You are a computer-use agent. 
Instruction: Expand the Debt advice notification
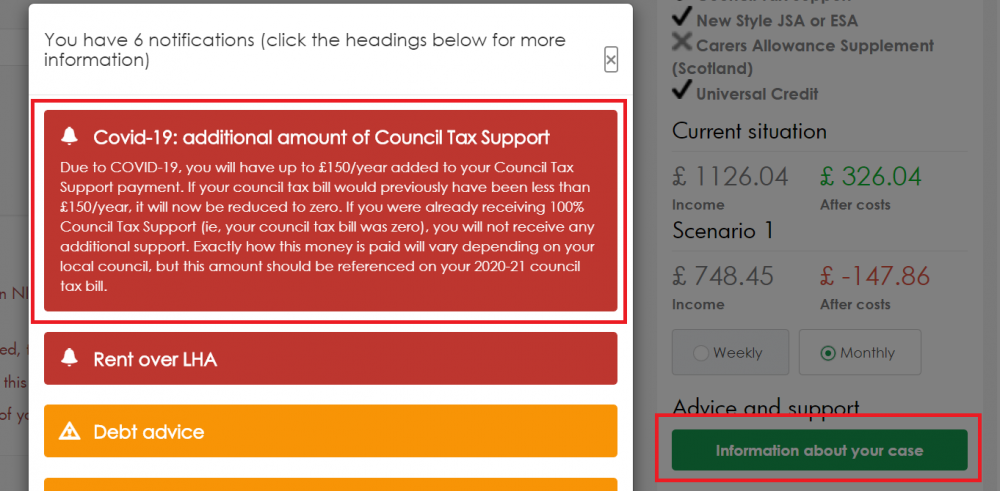click(x=330, y=431)
